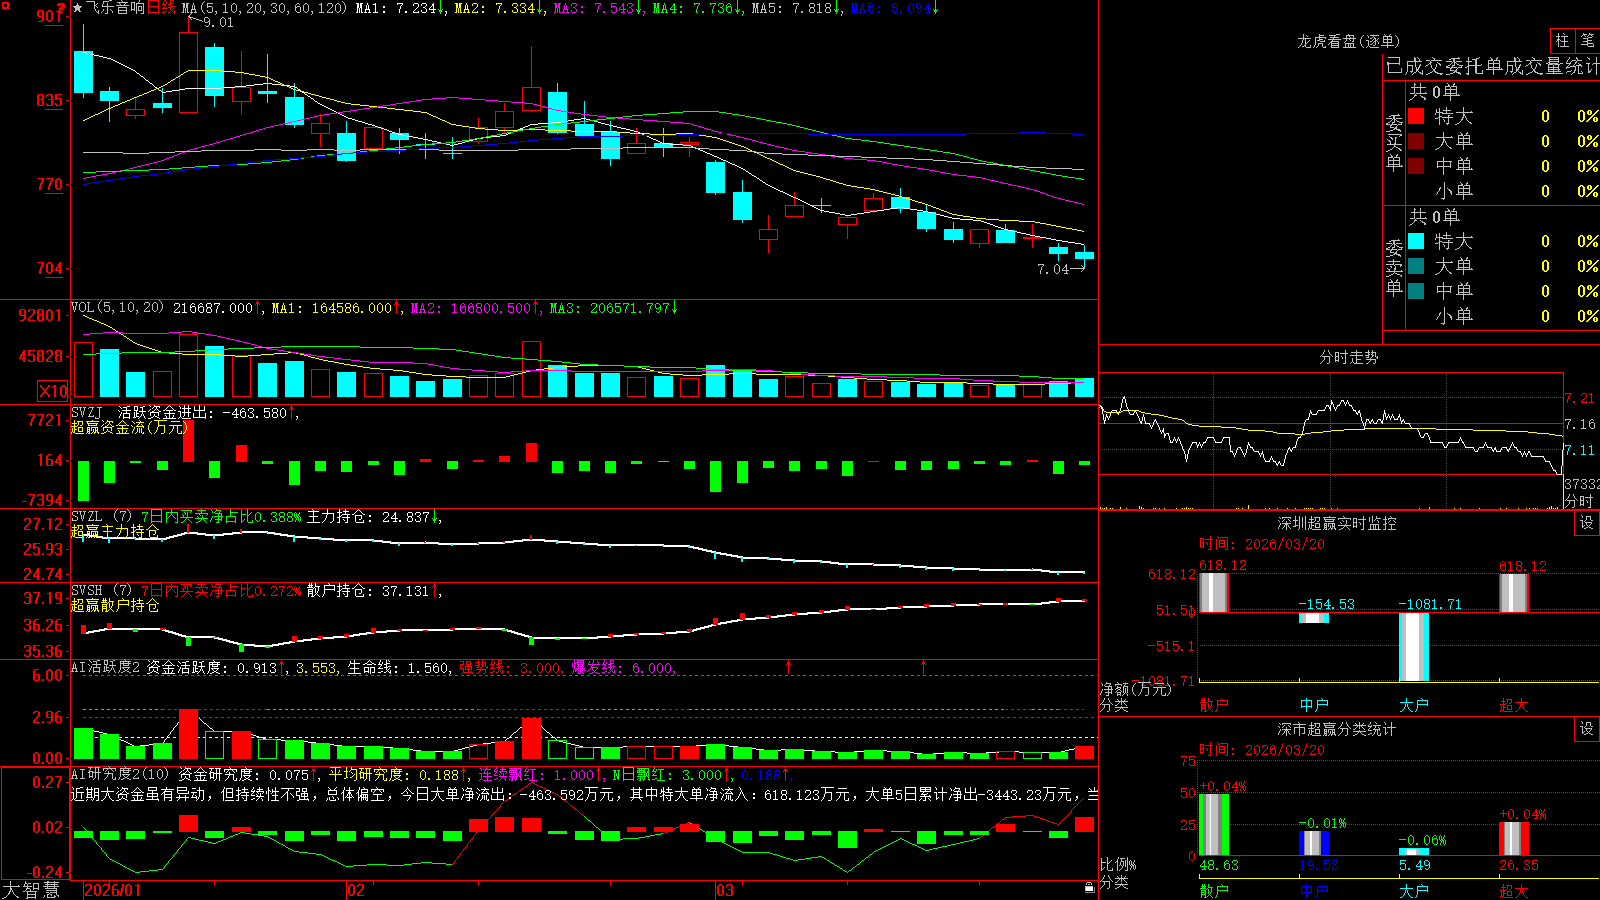Open 设 settings for 深圳超赢实时监控
Viewport: 1600px width, 900px height.
1587,523
